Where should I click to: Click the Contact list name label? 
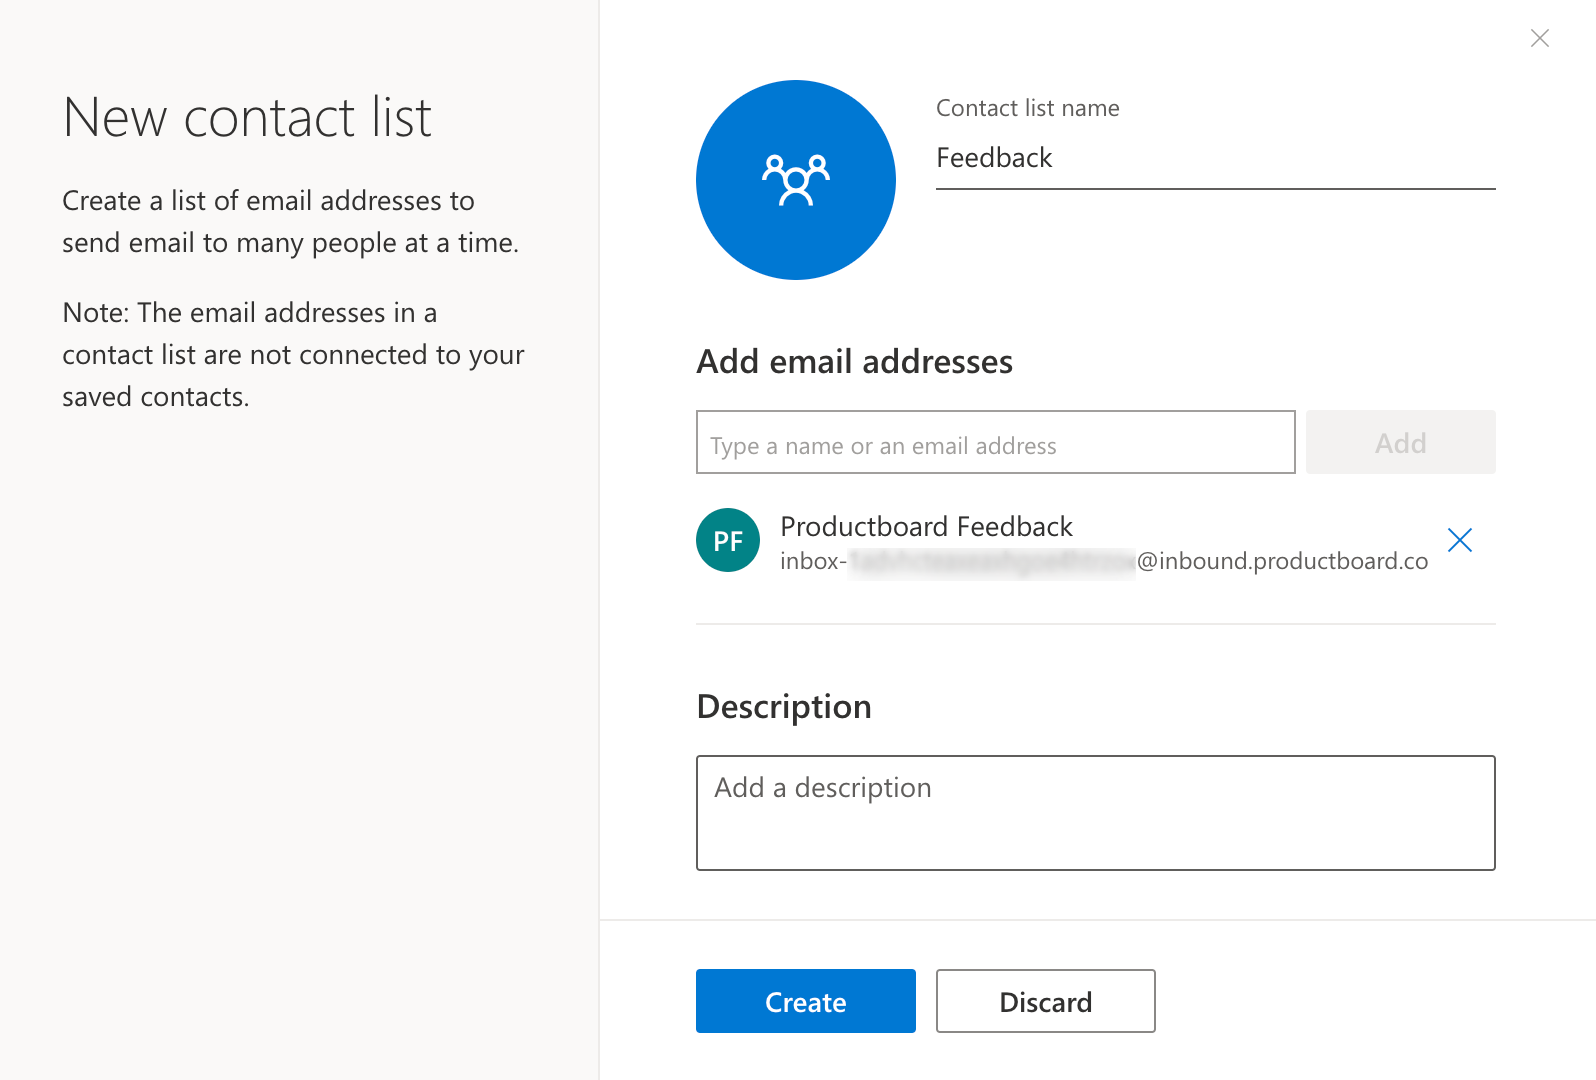1028,108
